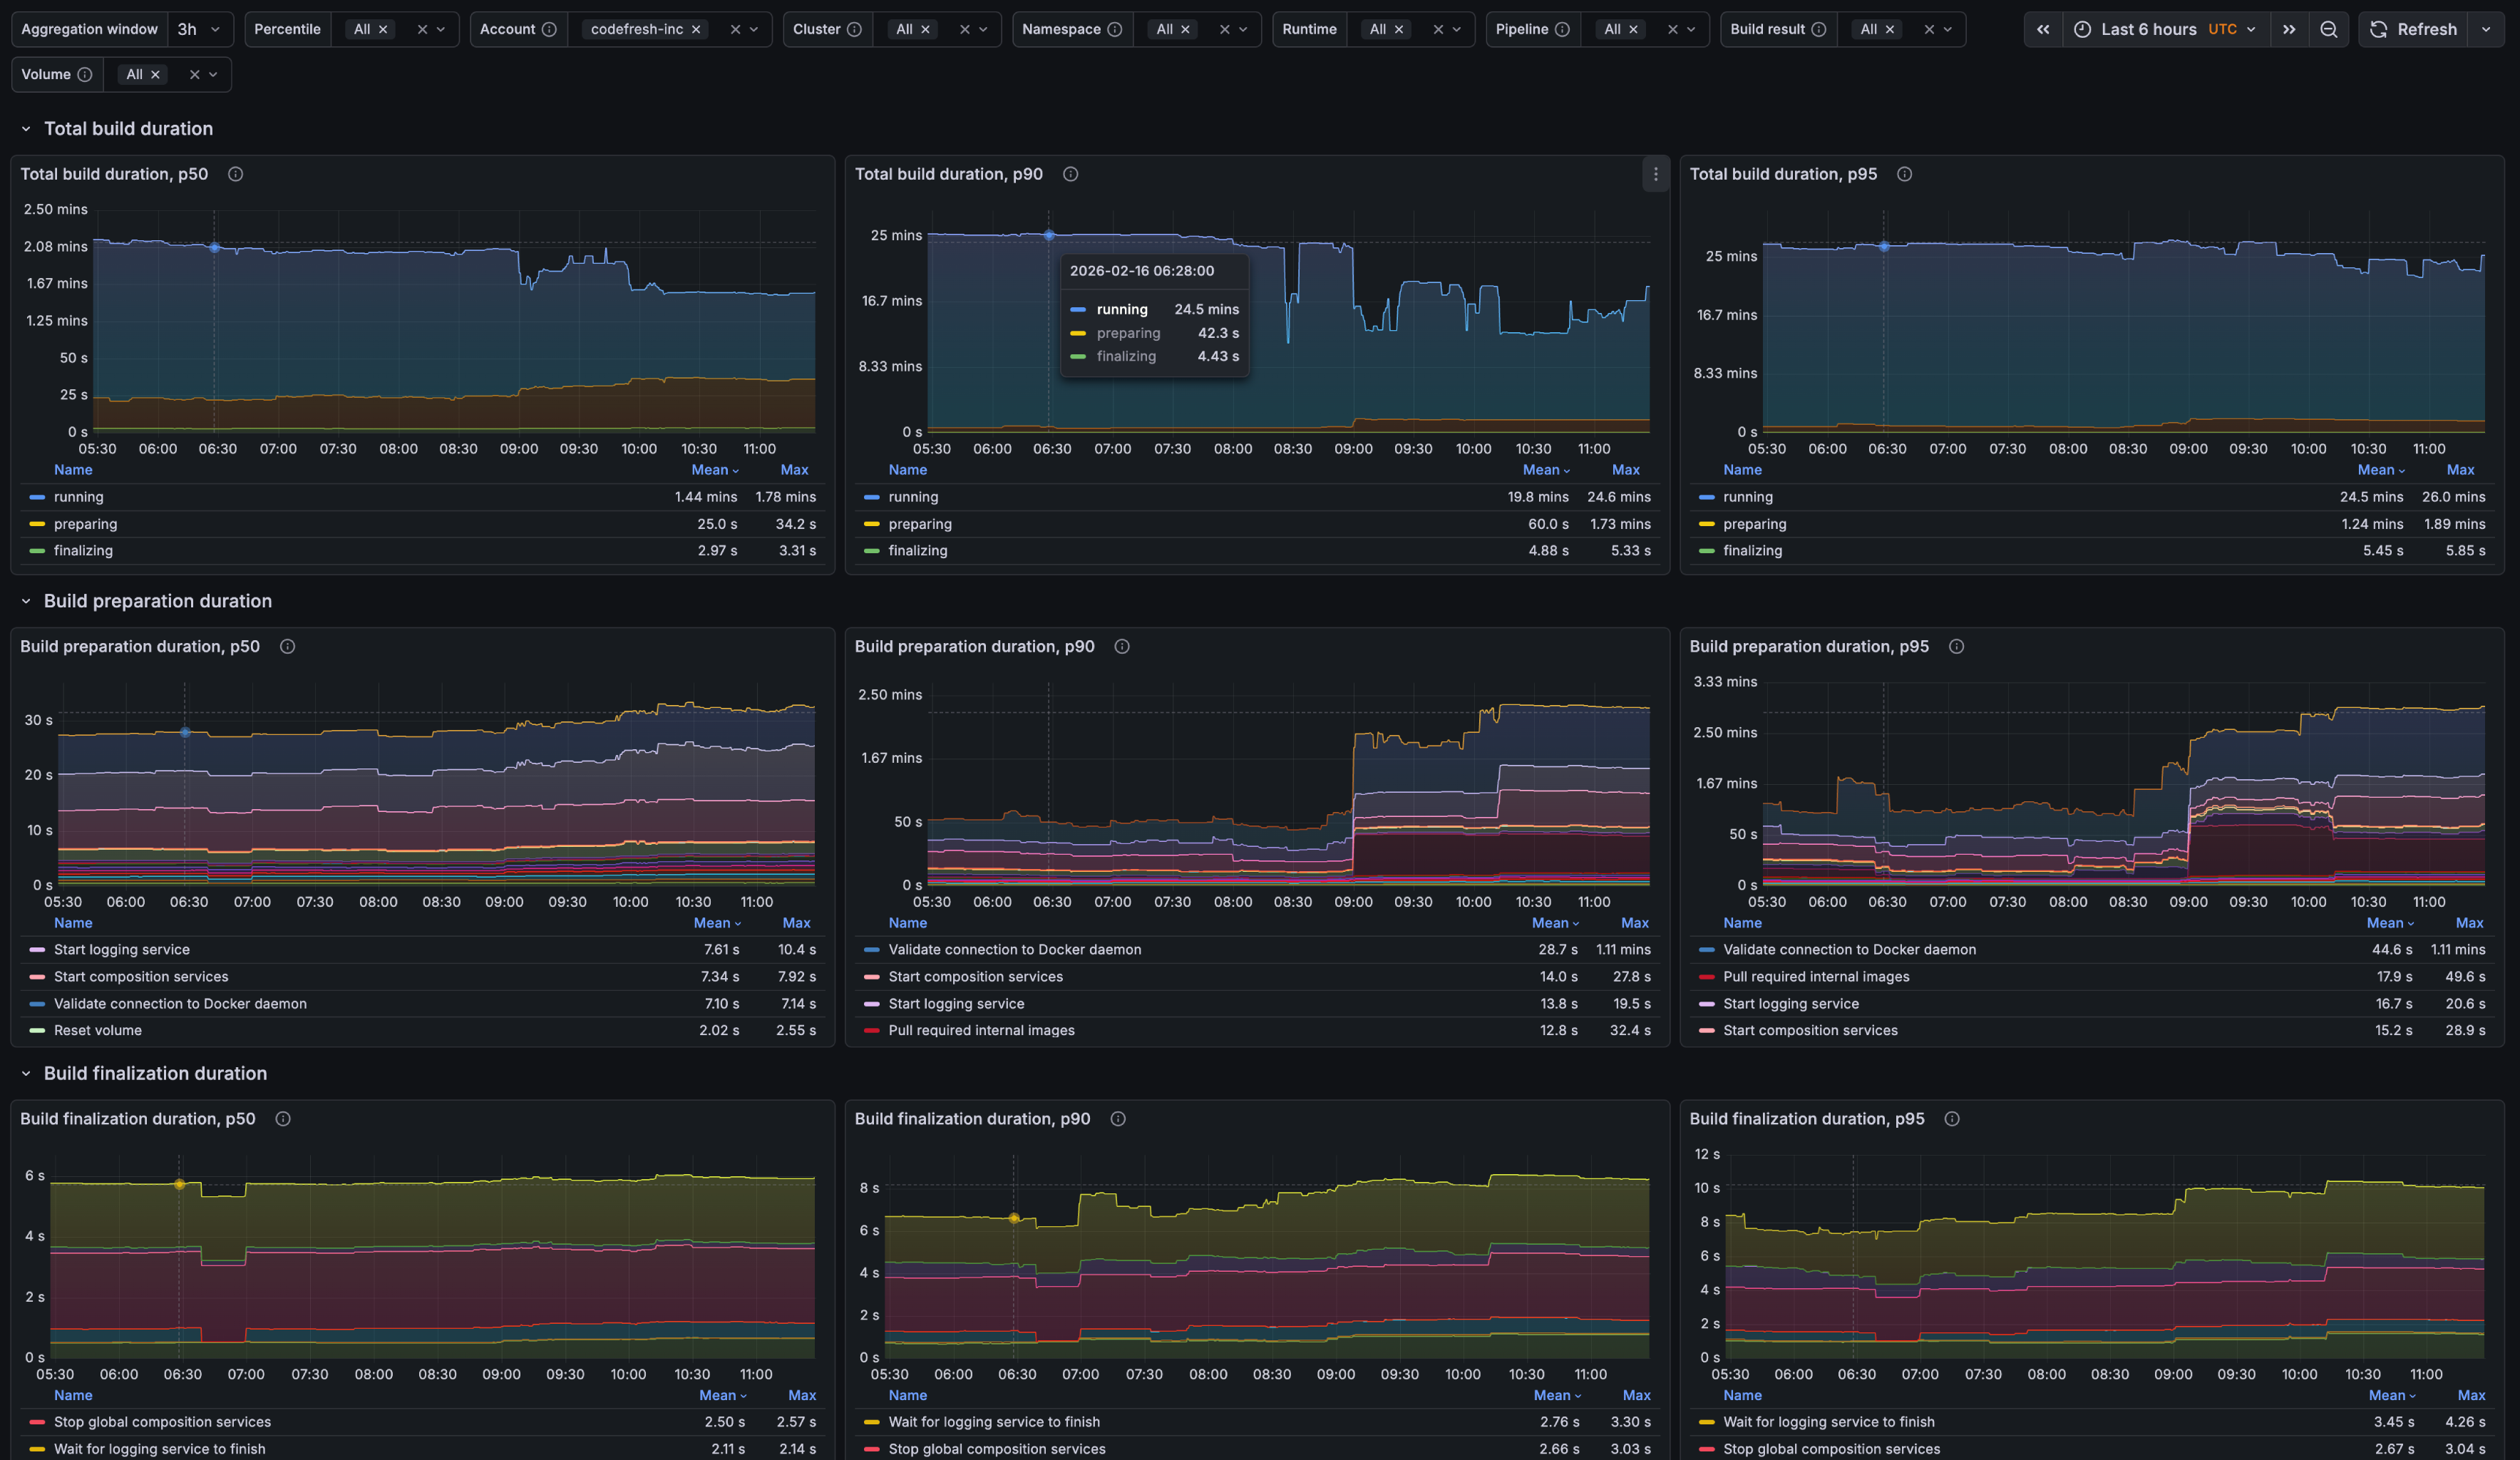Toggle preparing series in p90 total build legend
The image size is (2520, 1460).
(x=919, y=524)
